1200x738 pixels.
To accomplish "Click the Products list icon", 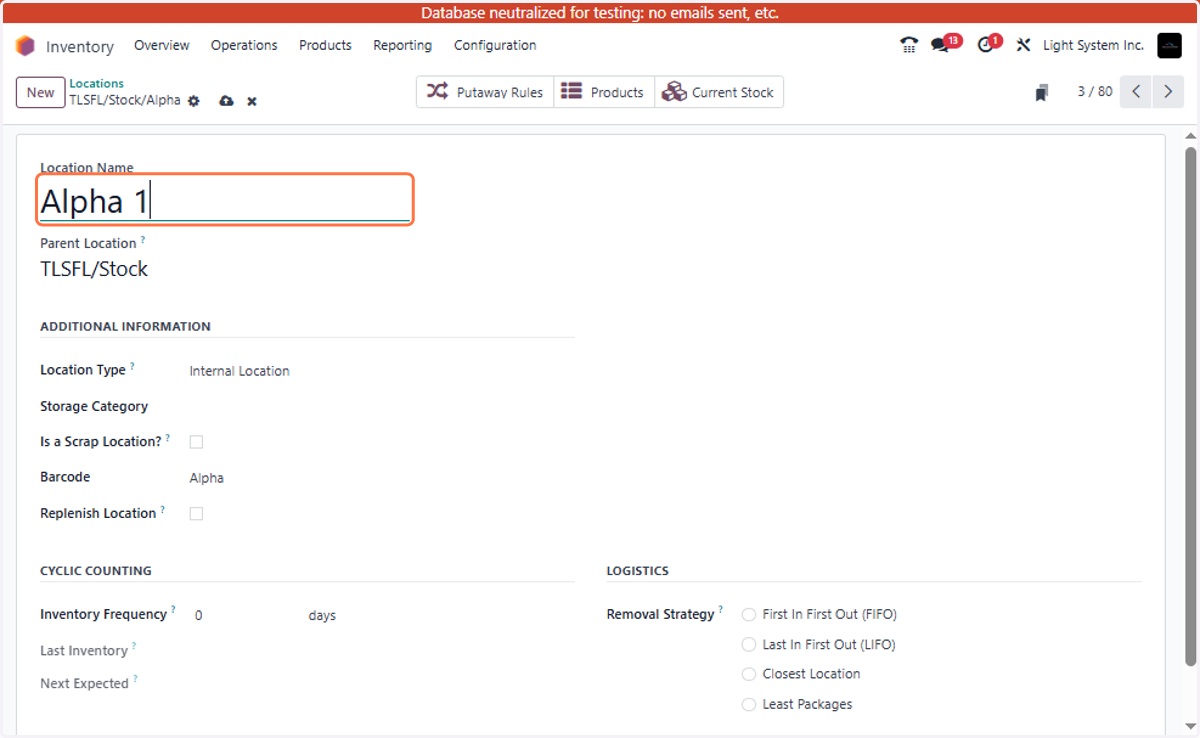I will (x=571, y=91).
